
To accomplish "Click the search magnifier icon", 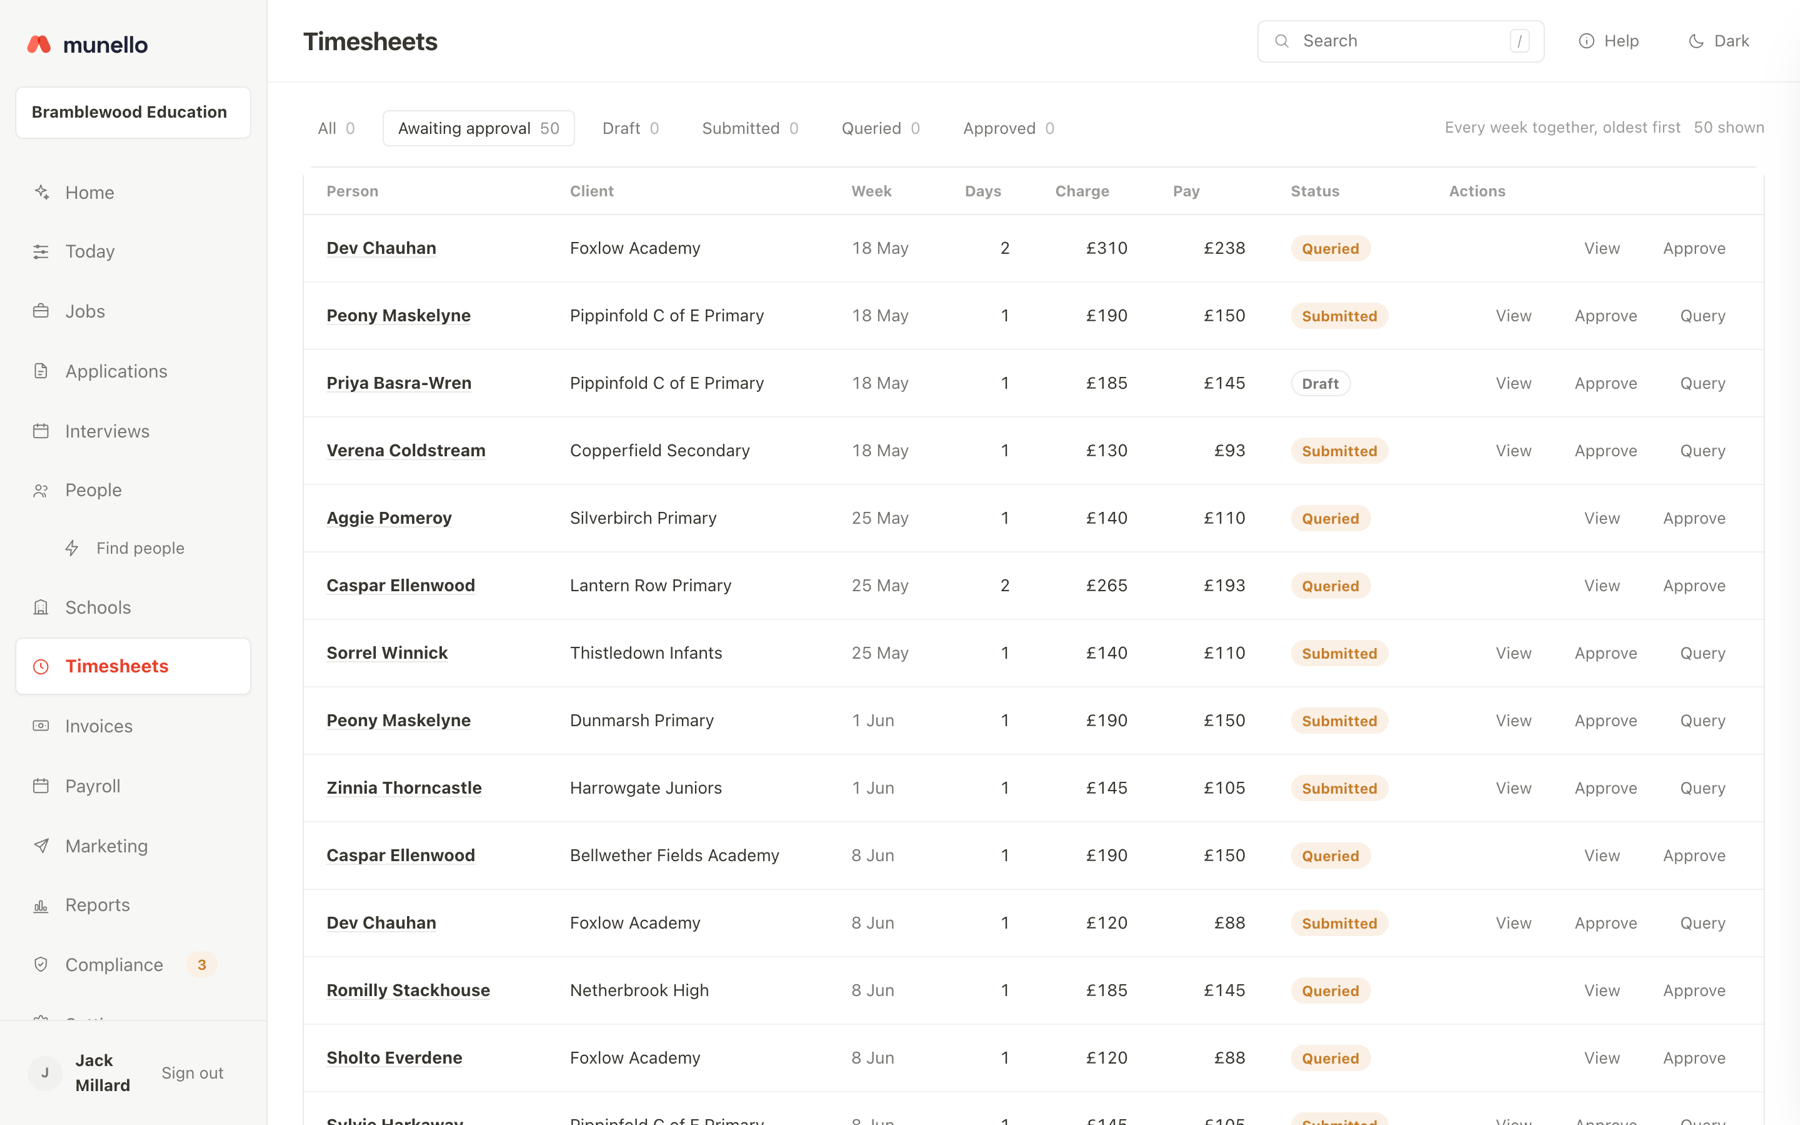I will pyautogui.click(x=1282, y=41).
